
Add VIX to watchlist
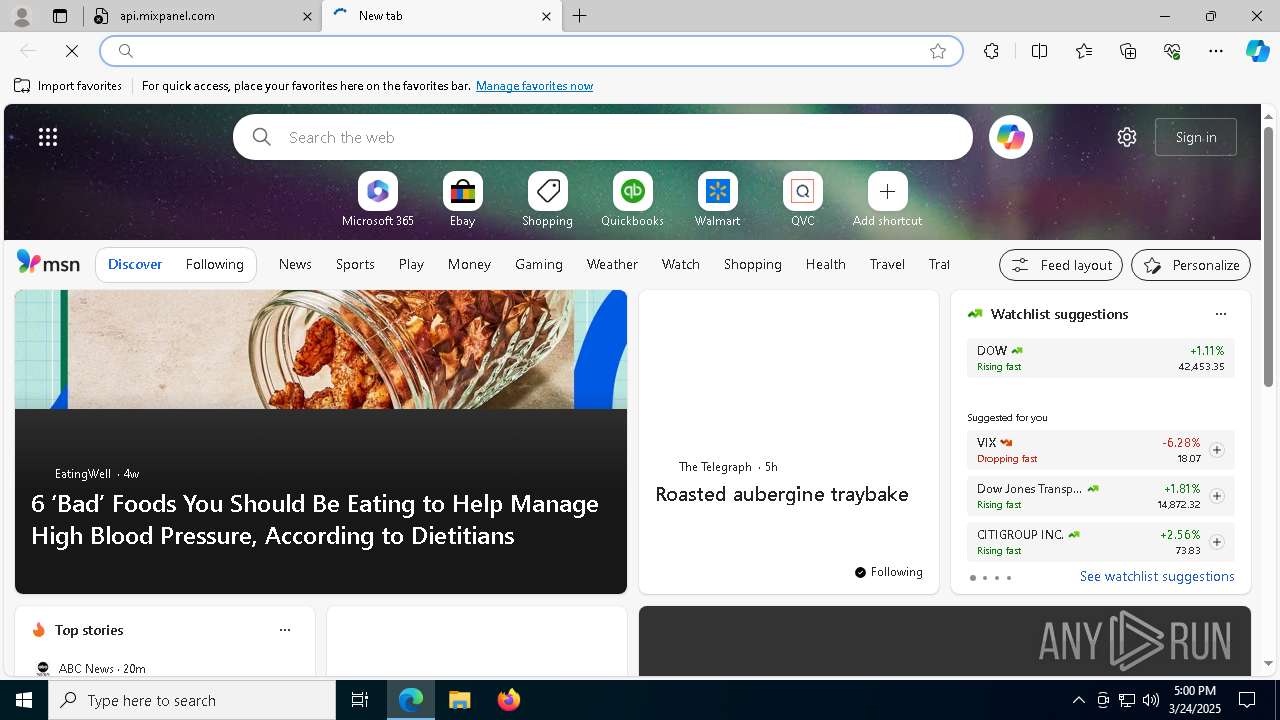click(x=1216, y=451)
